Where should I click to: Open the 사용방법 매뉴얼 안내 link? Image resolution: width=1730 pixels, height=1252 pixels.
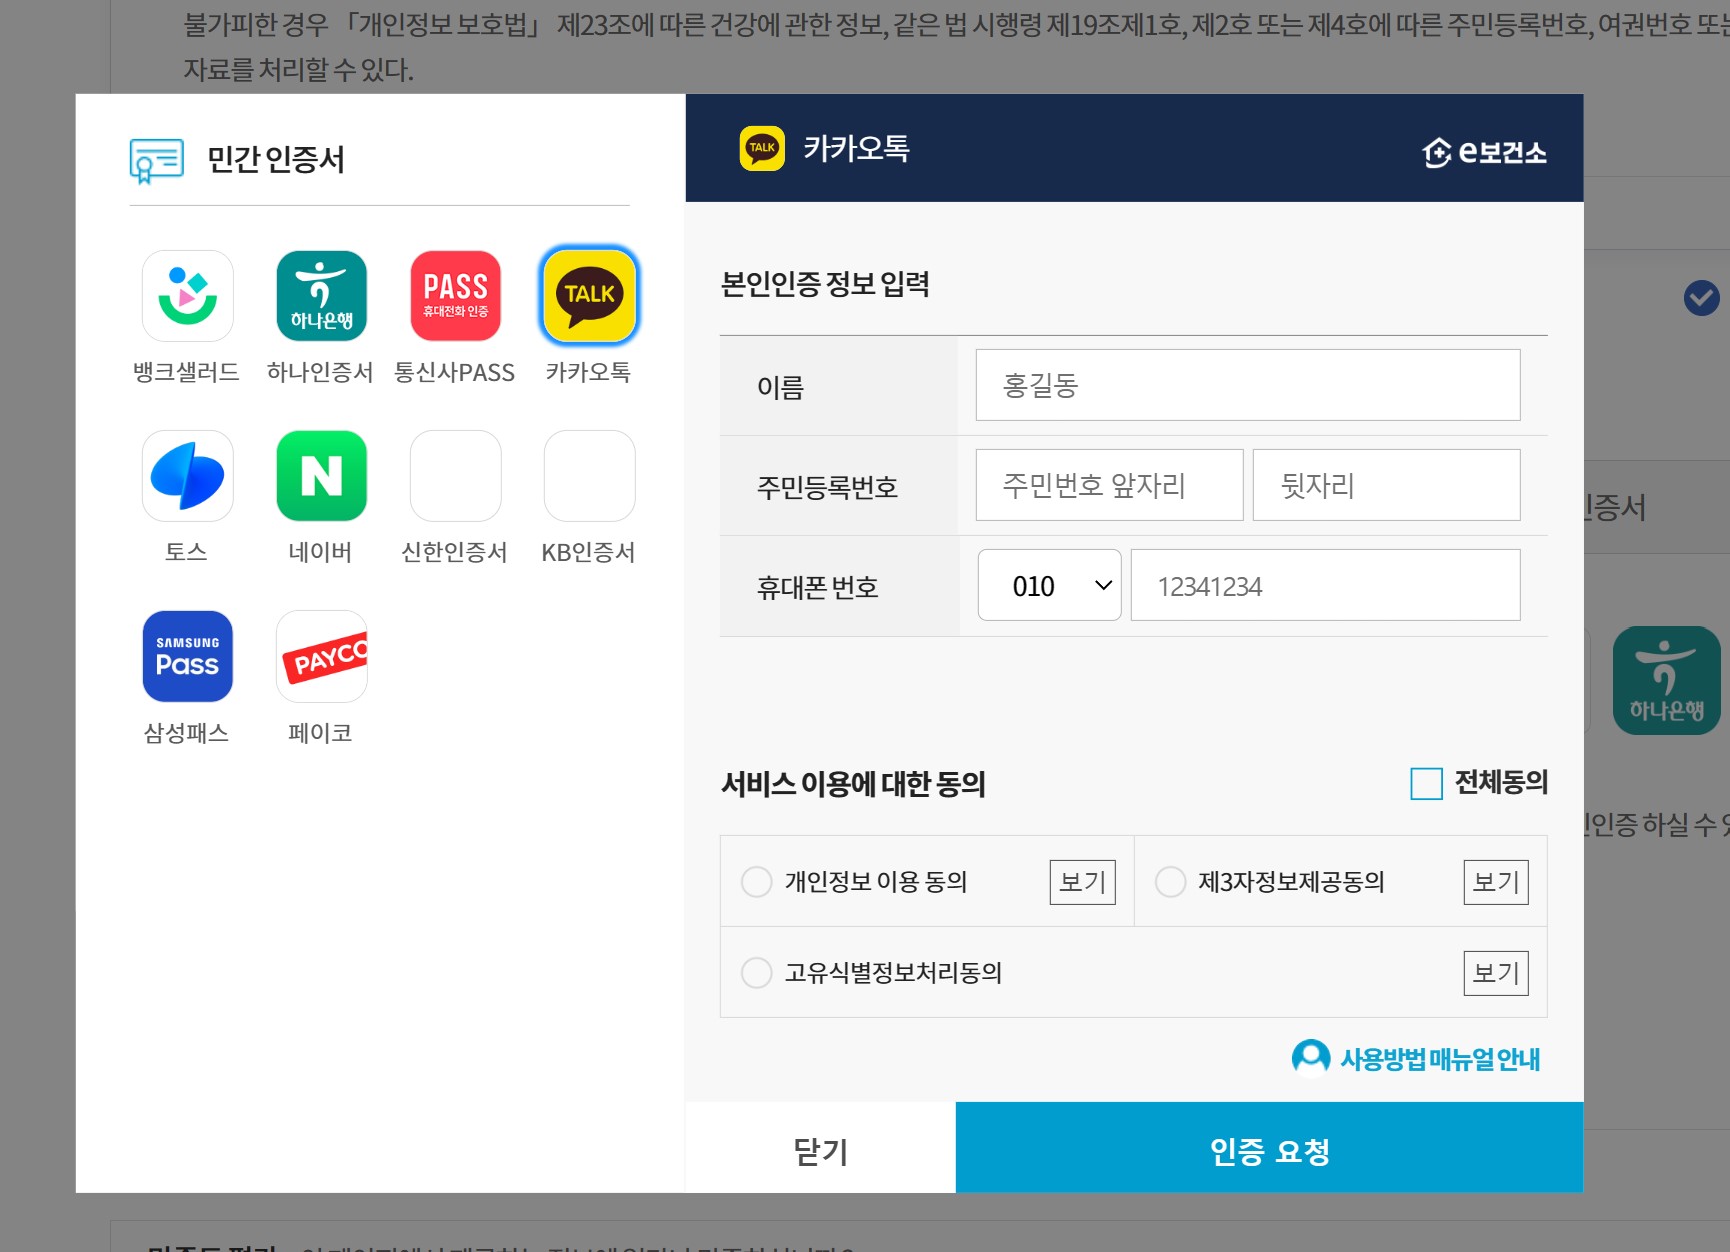point(1416,1058)
